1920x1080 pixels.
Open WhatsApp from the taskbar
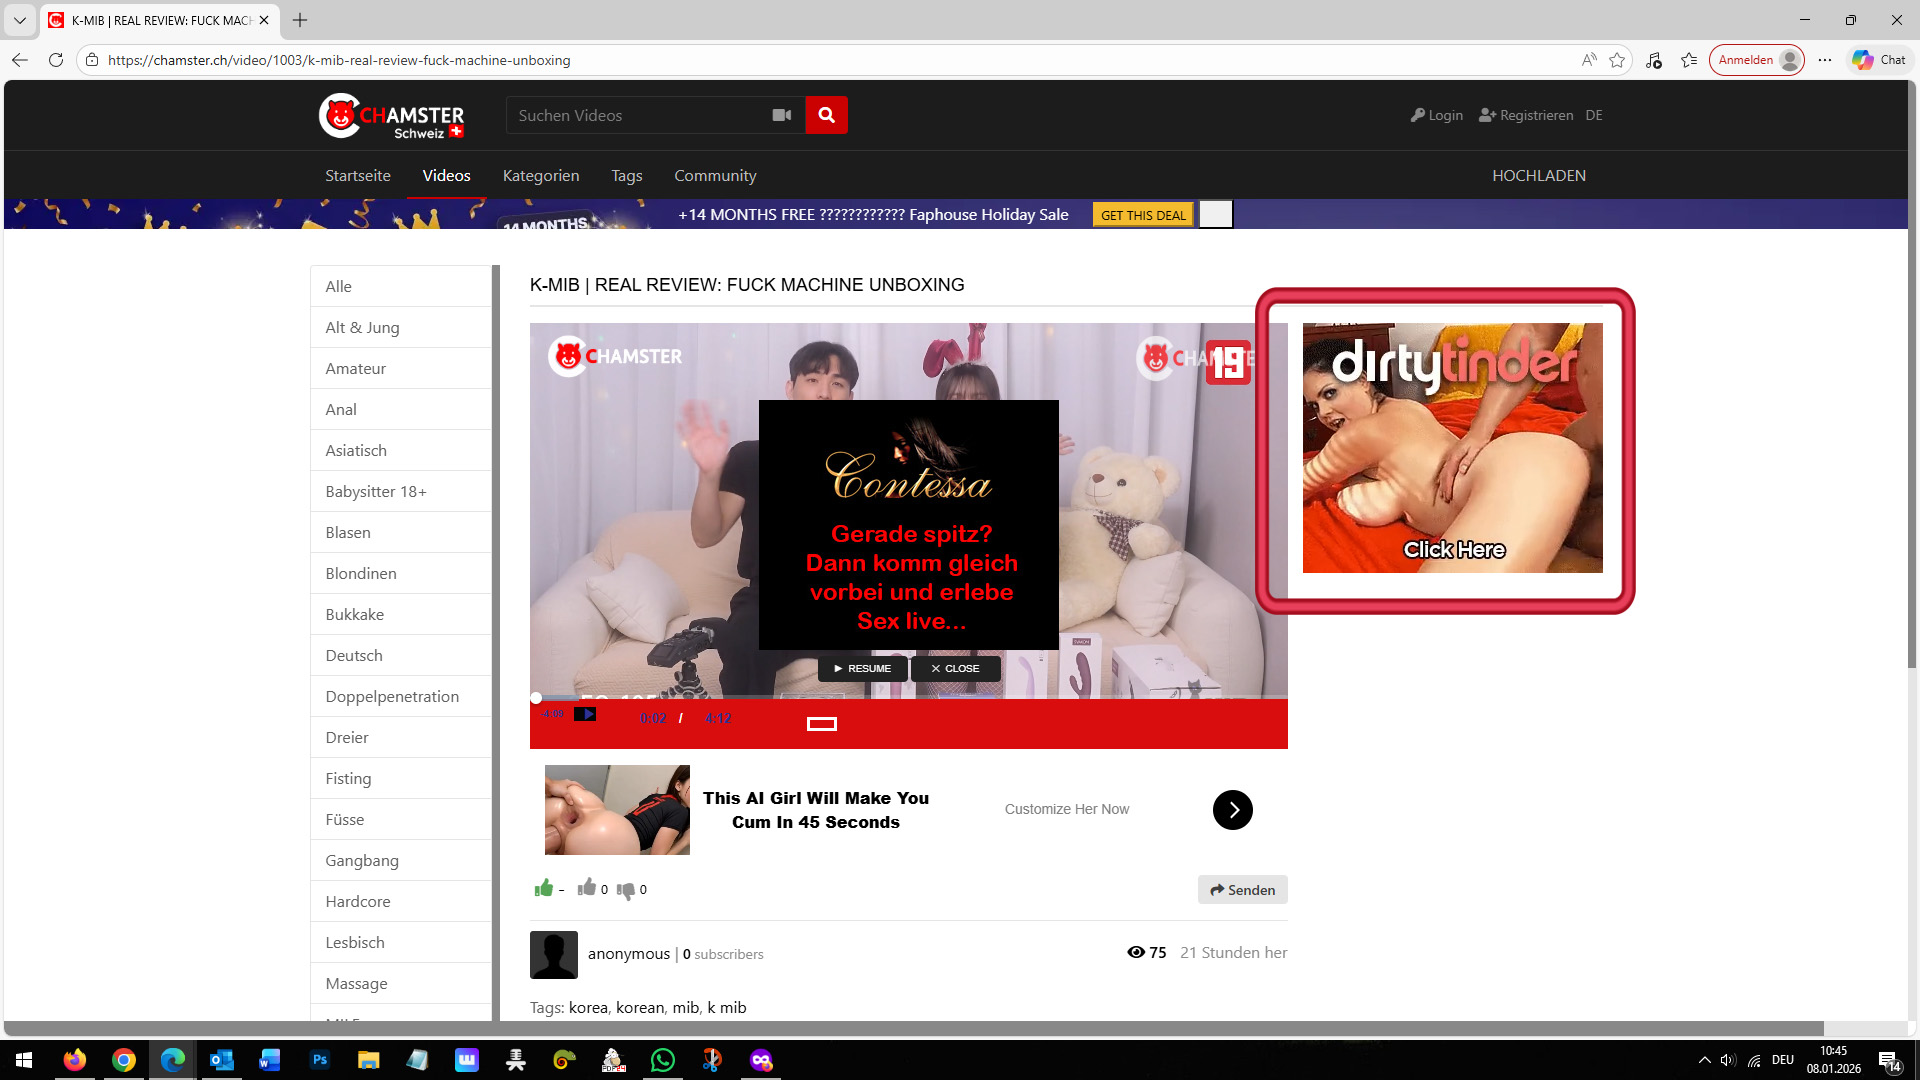point(662,1060)
